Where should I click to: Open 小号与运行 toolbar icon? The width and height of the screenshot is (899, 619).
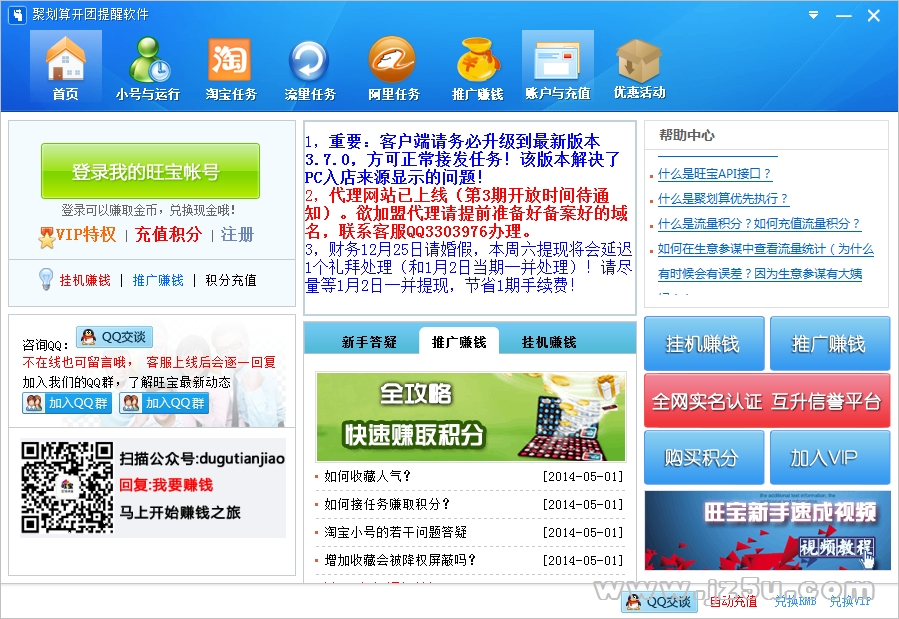[x=148, y=69]
